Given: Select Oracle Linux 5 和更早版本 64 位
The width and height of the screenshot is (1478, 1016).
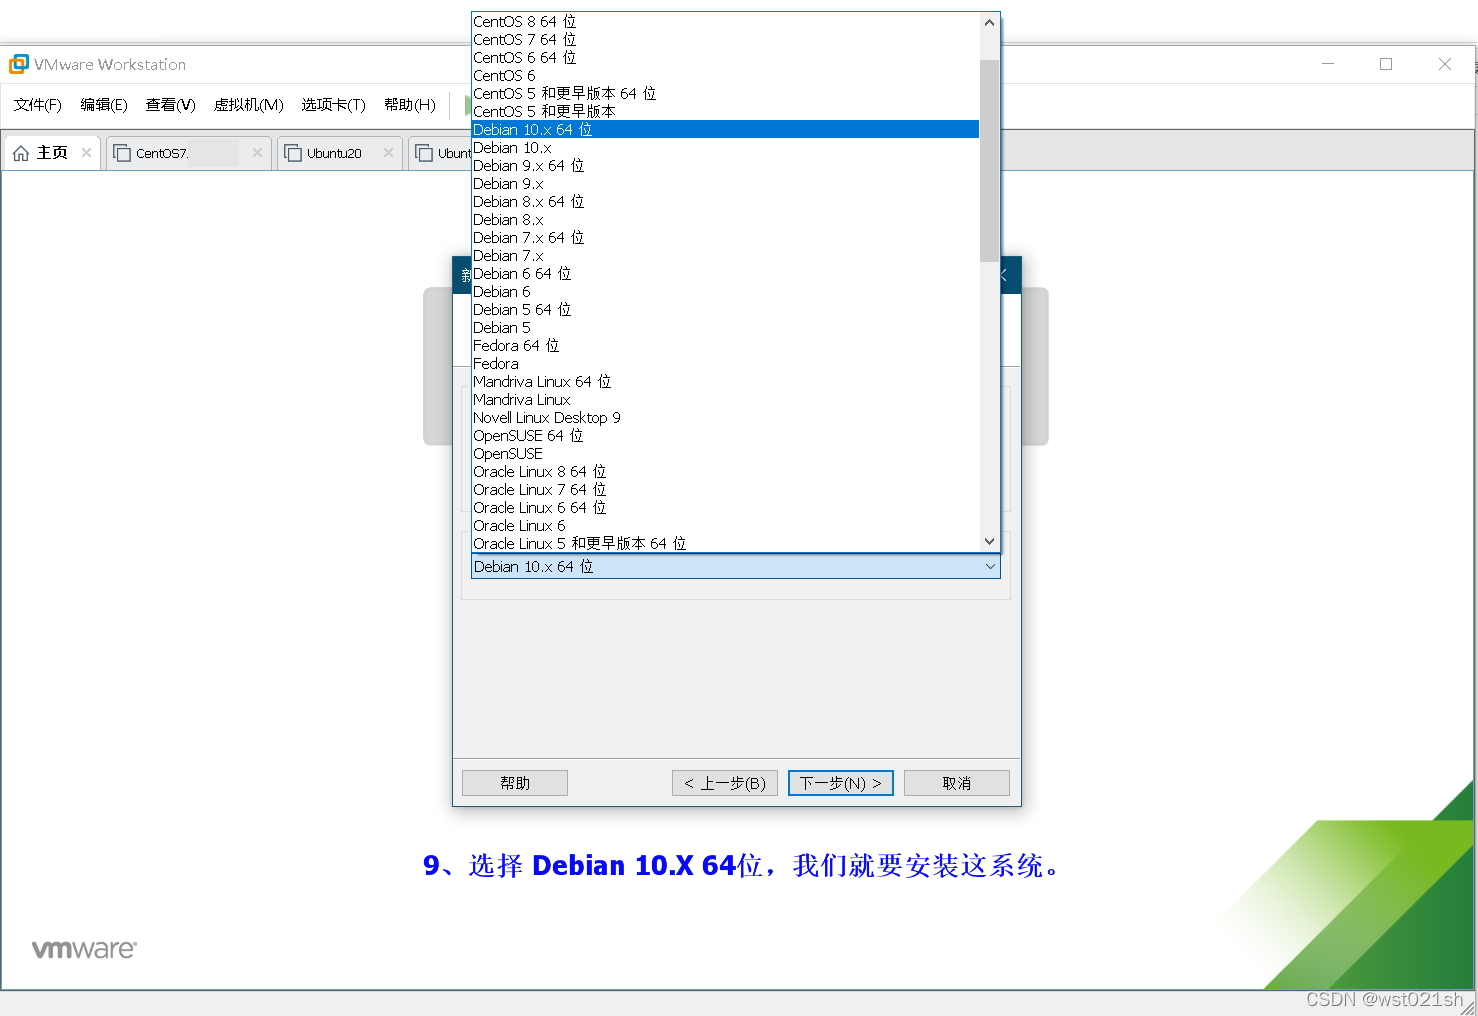Looking at the screenshot, I should point(725,543).
